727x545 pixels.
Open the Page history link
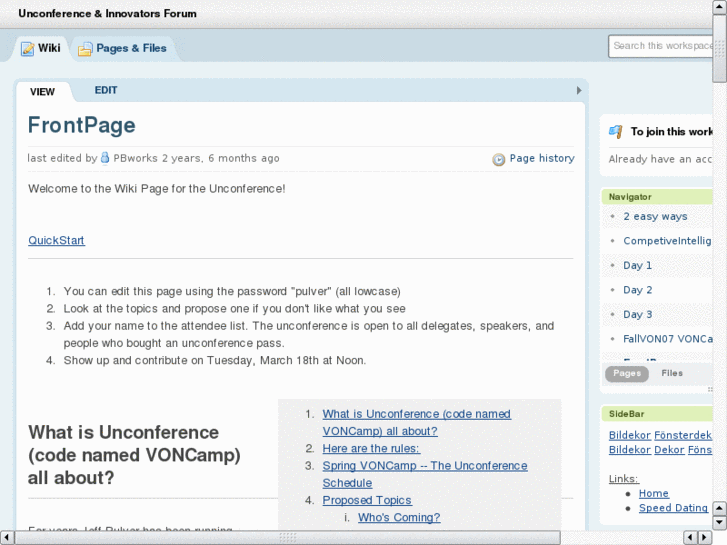point(541,158)
